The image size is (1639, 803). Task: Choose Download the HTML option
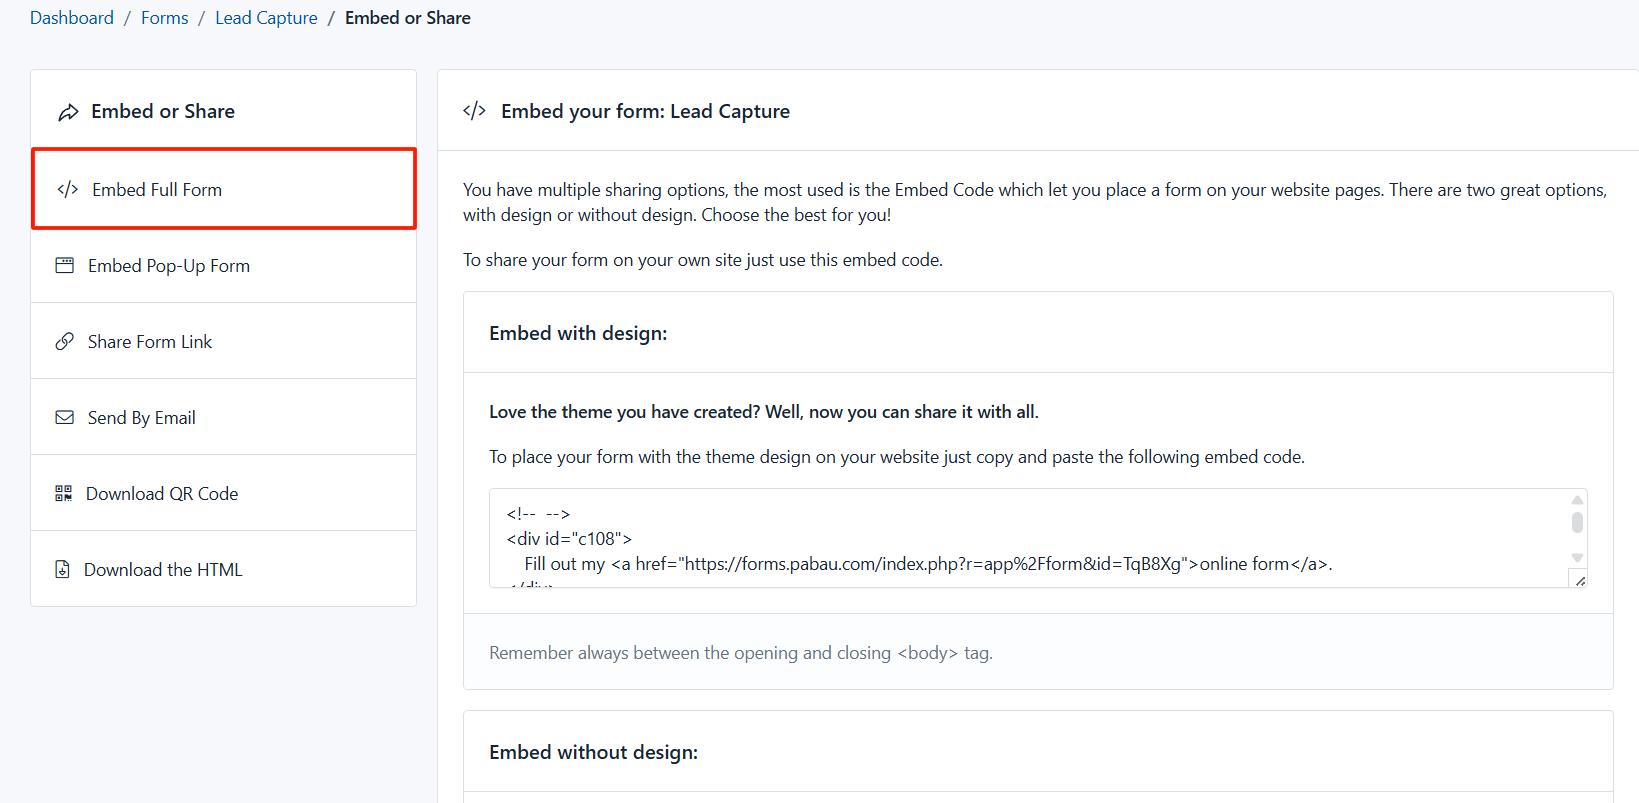(x=224, y=569)
